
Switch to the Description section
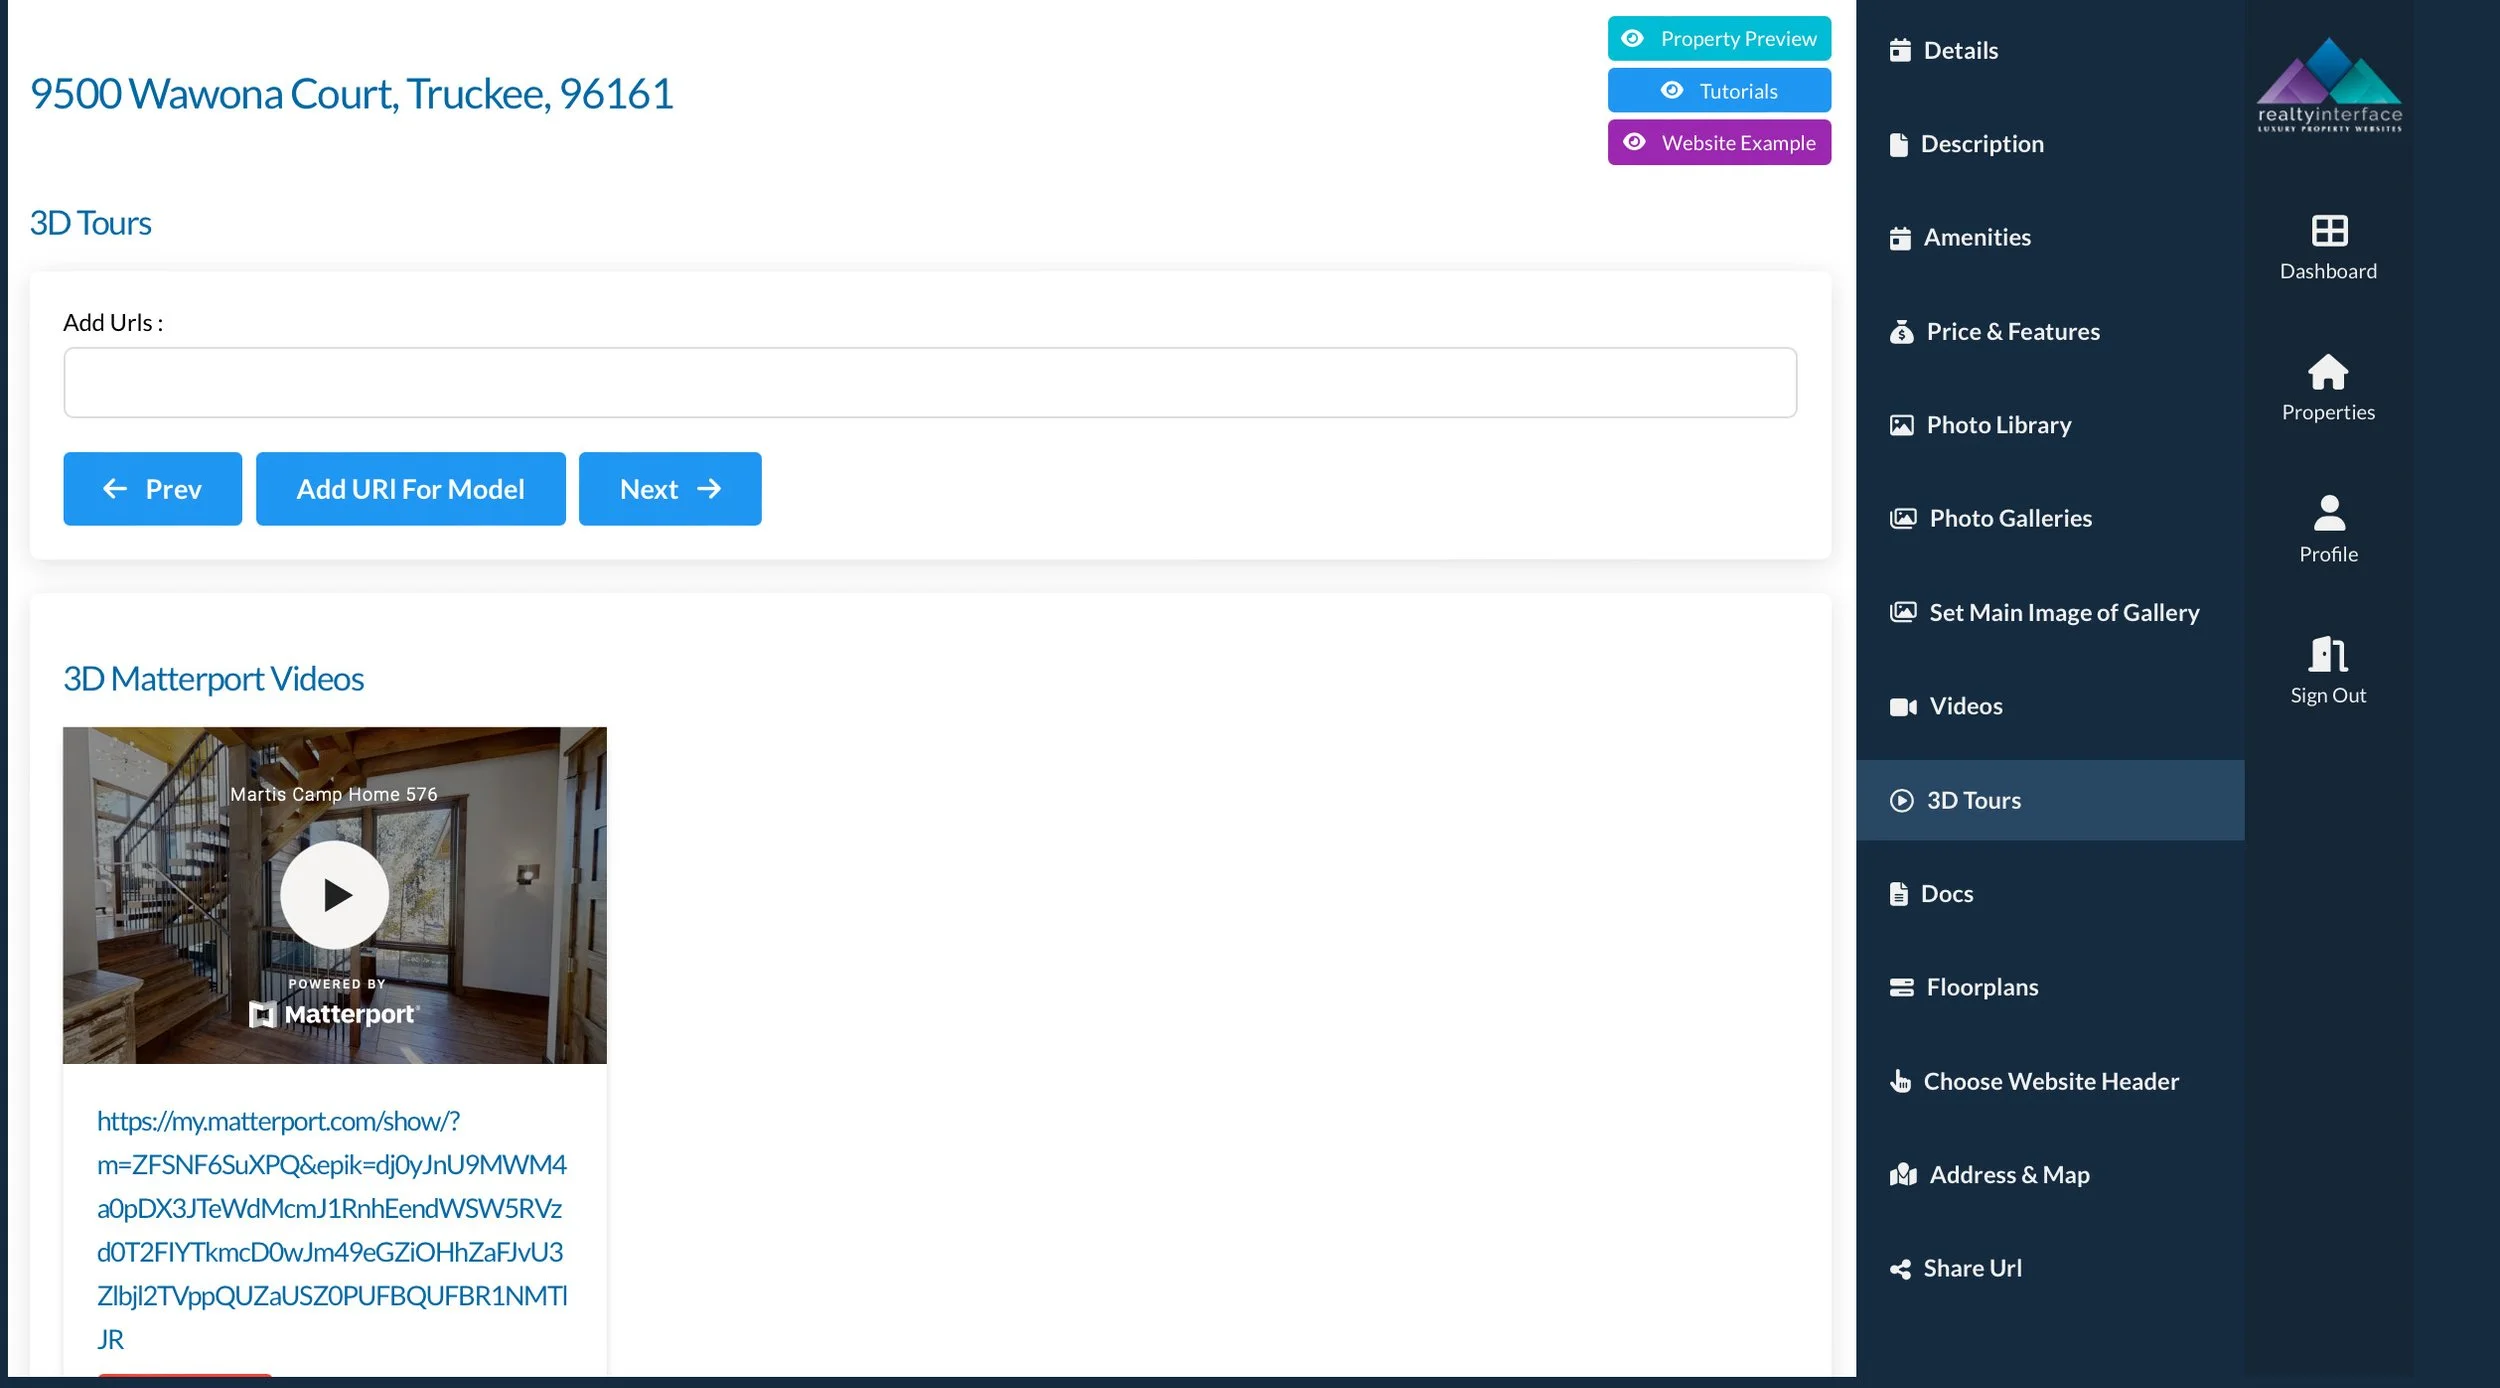(1984, 143)
